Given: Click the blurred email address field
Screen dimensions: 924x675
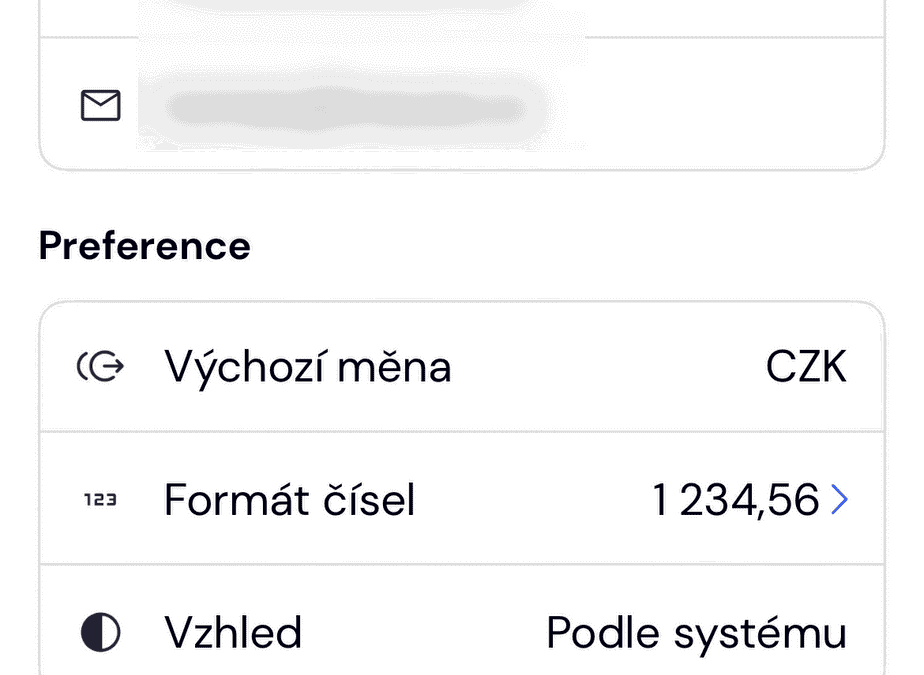Looking at the screenshot, I should pyautogui.click(x=345, y=107).
